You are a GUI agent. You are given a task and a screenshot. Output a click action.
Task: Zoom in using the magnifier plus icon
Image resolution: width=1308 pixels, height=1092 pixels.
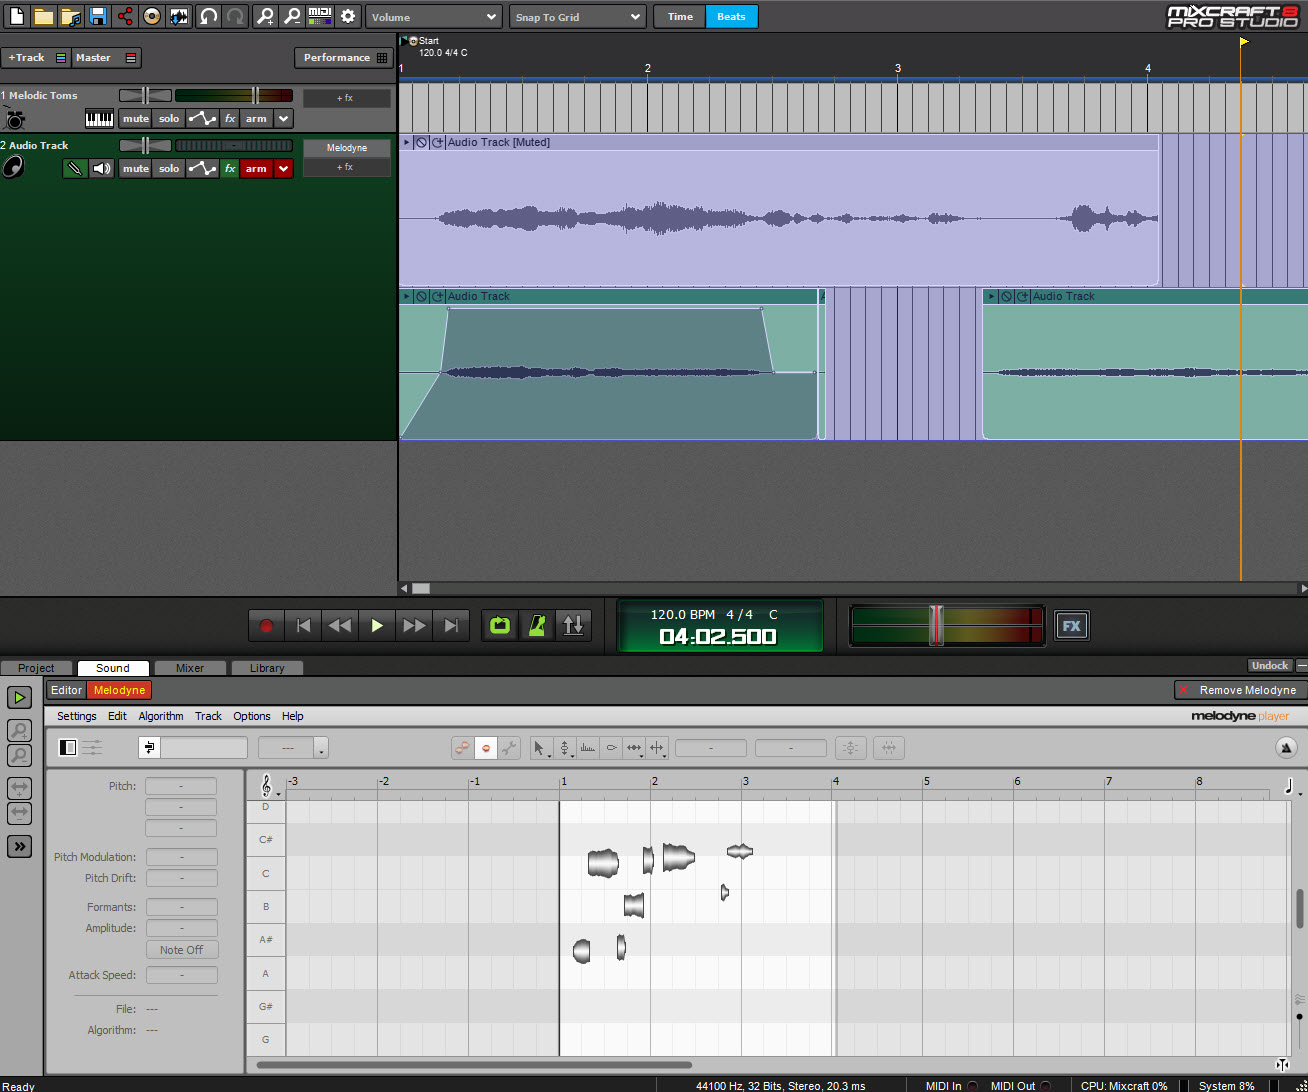[x=265, y=16]
